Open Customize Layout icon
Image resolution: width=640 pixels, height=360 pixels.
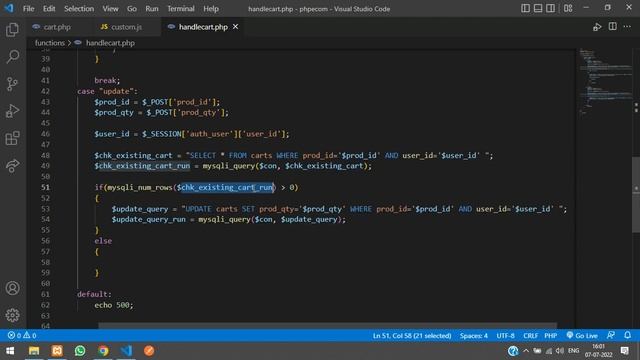pos(568,8)
